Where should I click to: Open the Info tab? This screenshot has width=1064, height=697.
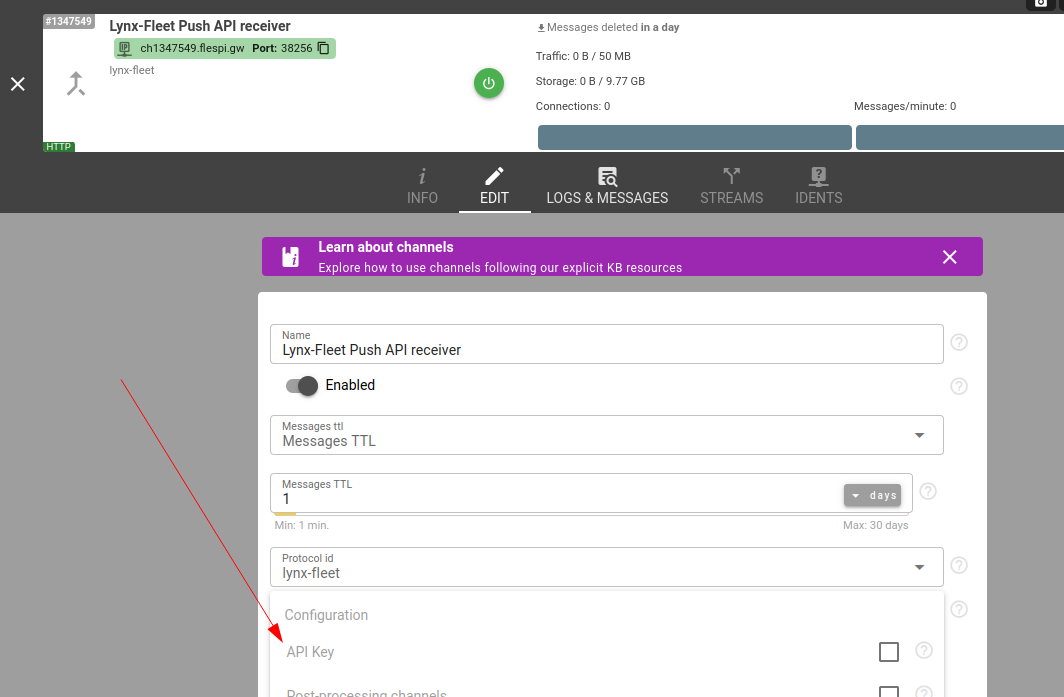pos(422,186)
